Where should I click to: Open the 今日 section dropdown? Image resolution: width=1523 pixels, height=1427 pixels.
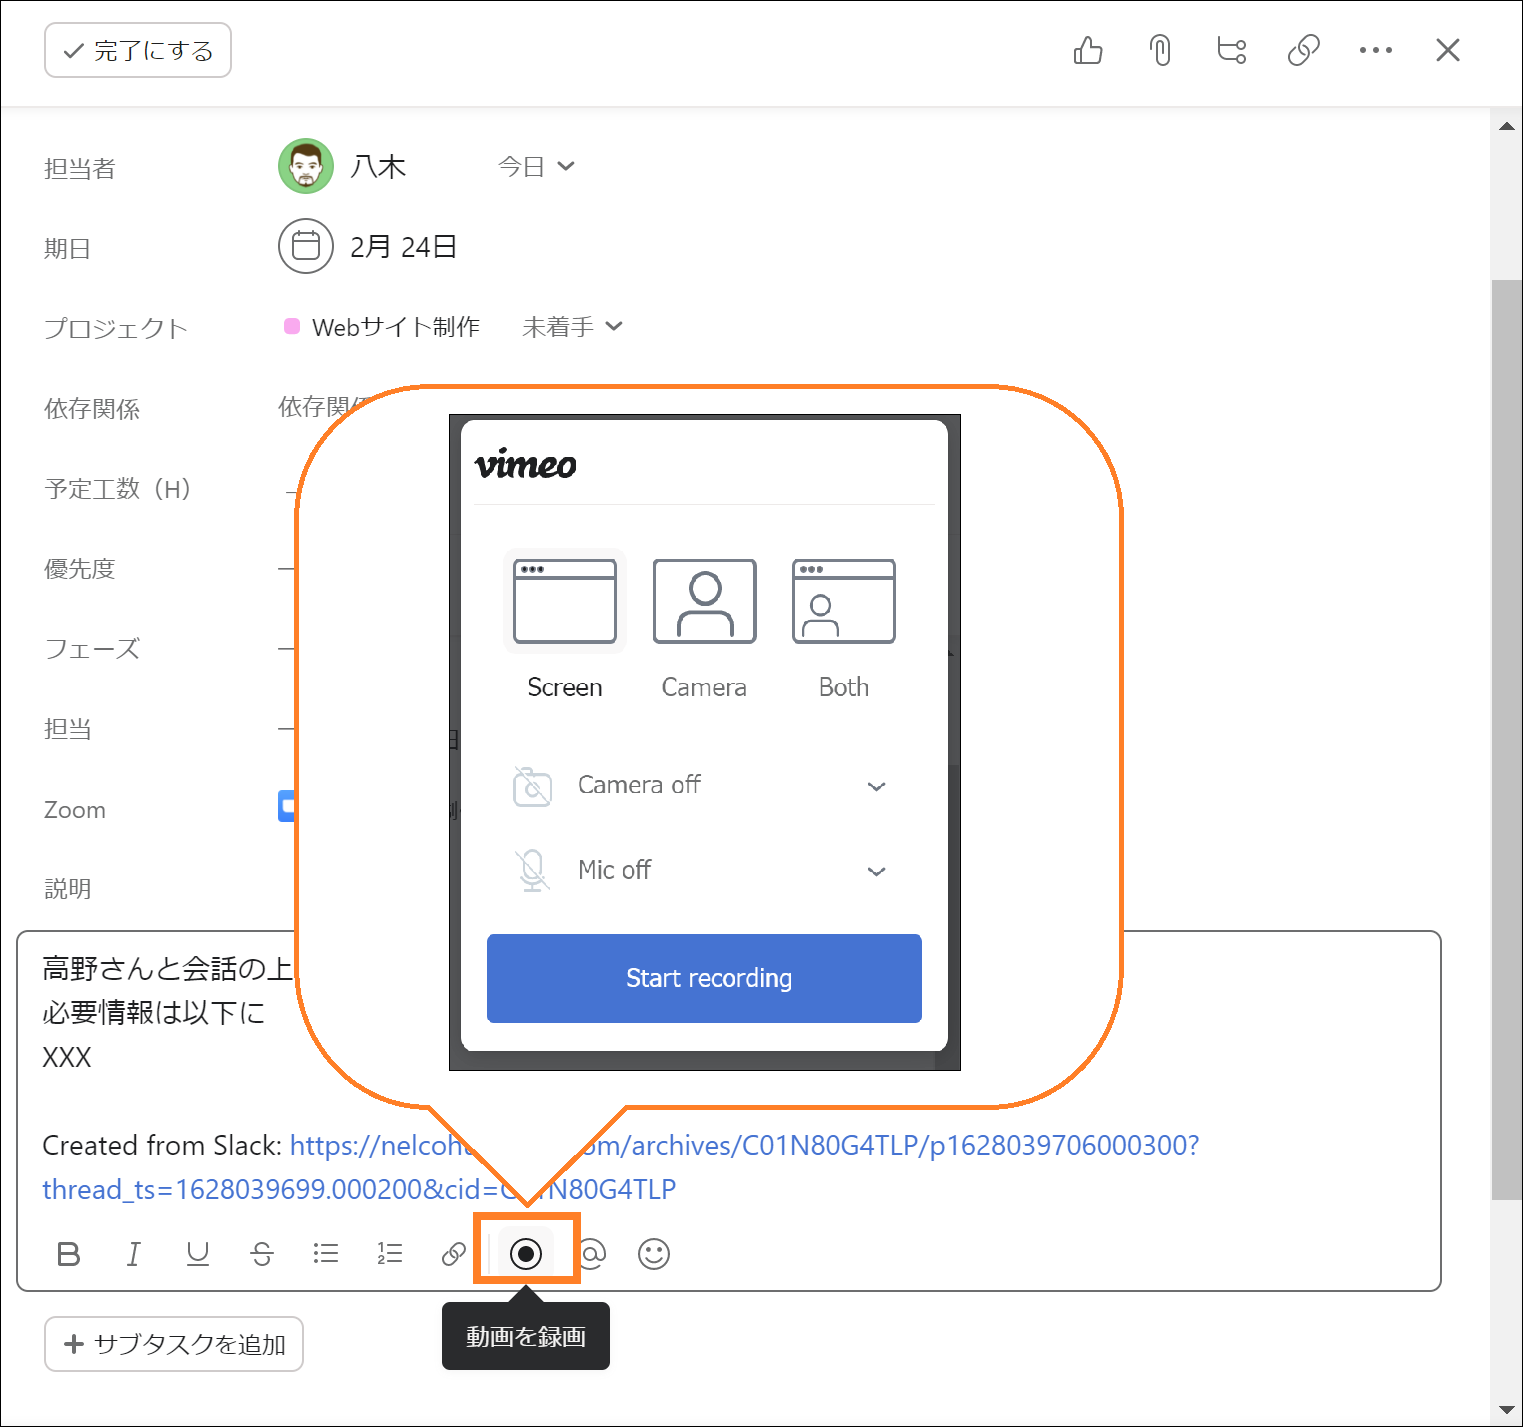click(537, 166)
